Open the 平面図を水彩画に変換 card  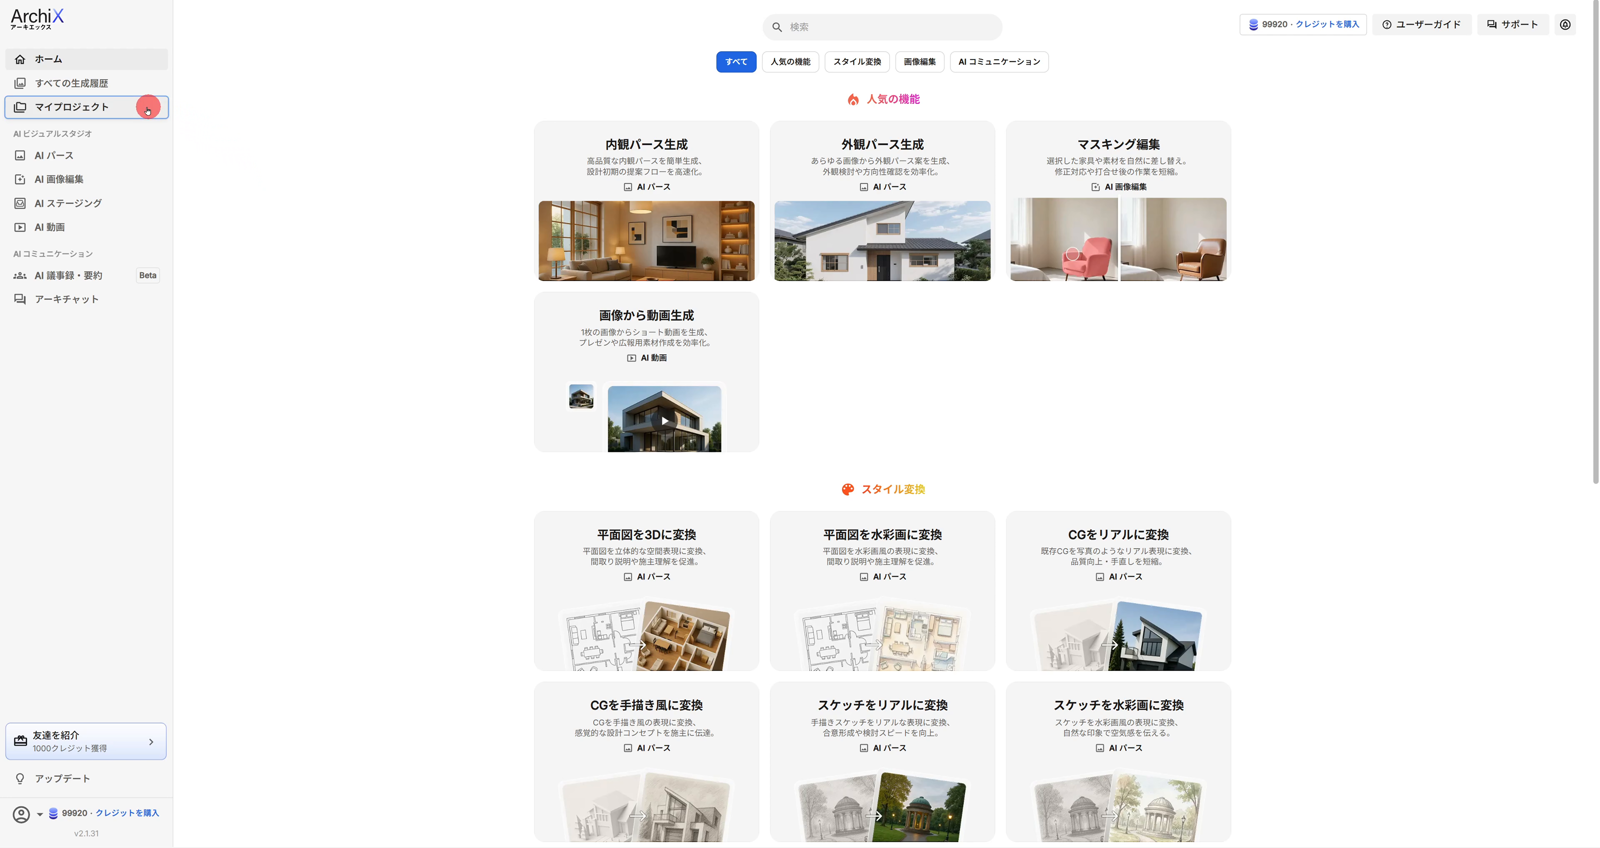(882, 591)
